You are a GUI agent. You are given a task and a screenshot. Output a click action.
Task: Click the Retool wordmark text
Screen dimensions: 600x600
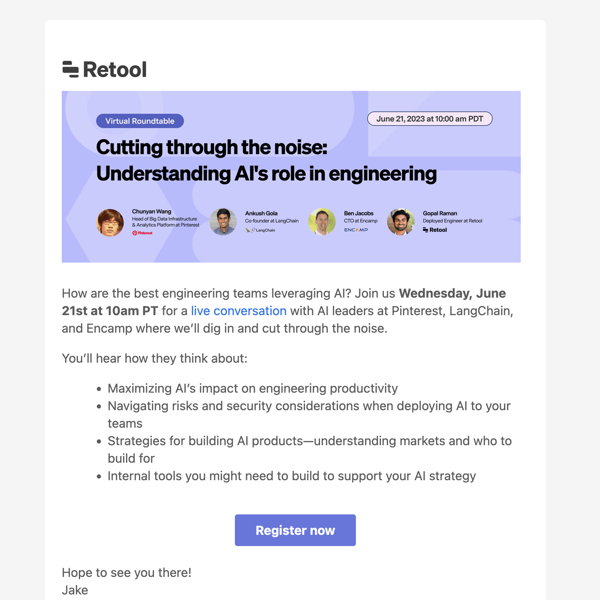115,69
